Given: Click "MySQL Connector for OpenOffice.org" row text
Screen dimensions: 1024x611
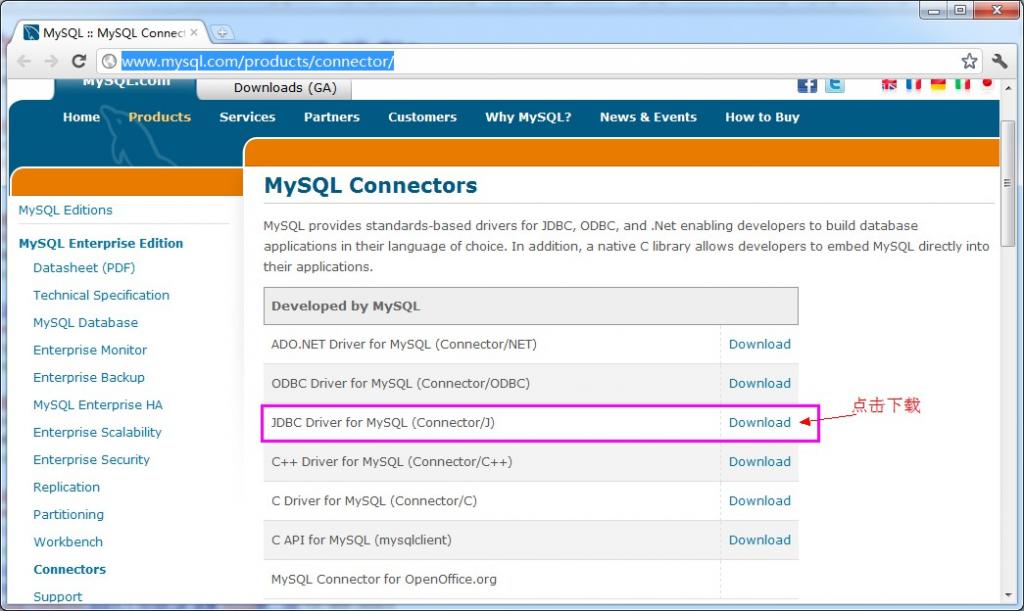Looking at the screenshot, I should tap(384, 579).
